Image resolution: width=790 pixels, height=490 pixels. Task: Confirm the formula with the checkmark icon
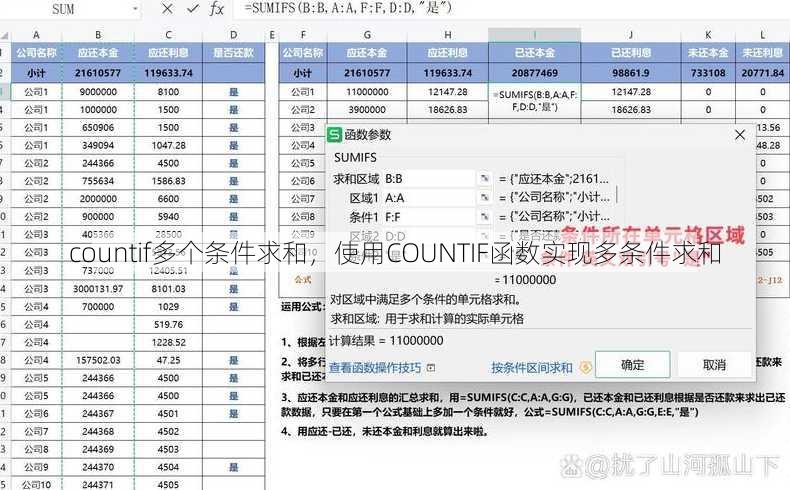tap(192, 9)
